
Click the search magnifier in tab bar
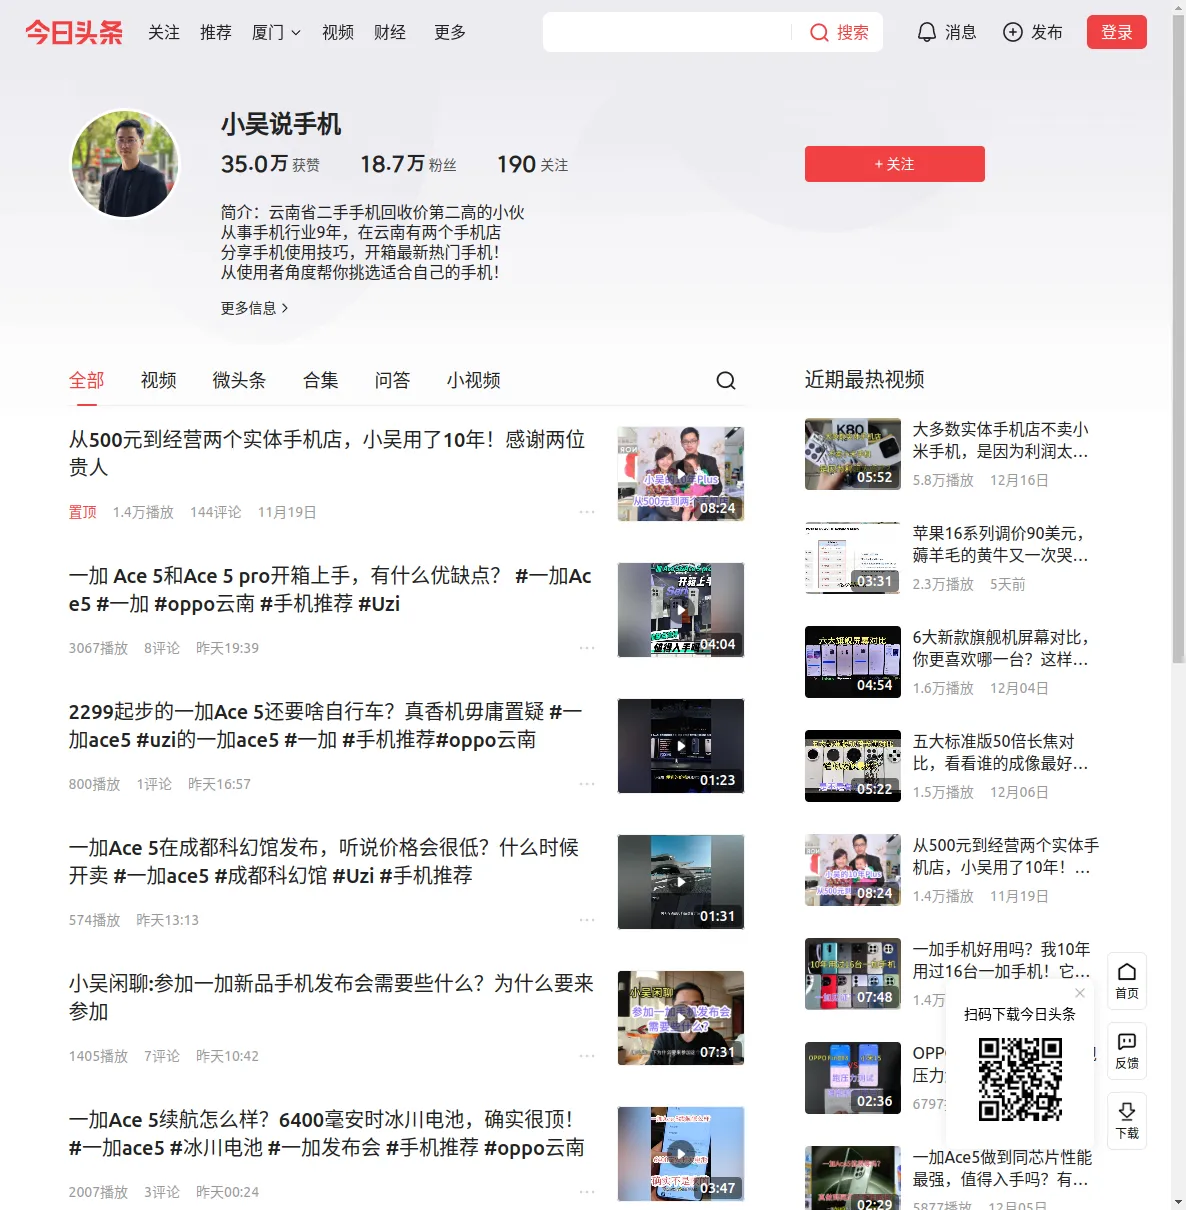[726, 380]
